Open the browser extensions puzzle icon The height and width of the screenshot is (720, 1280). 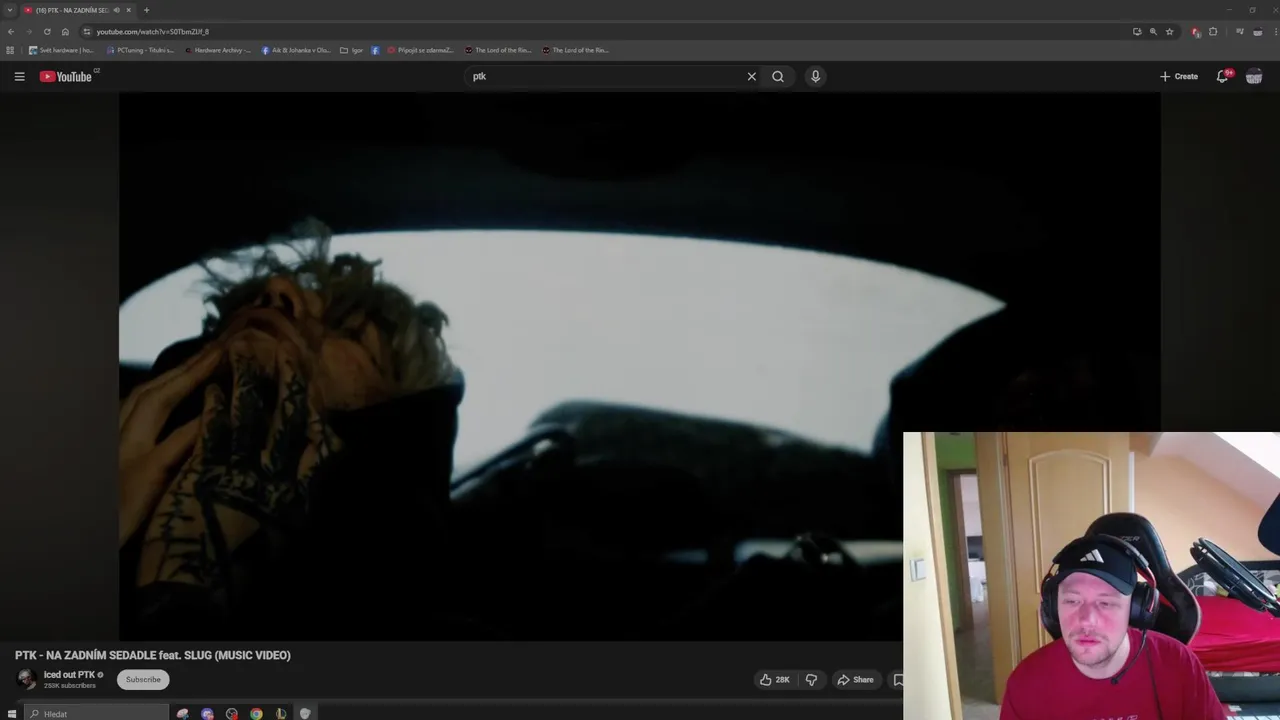tap(1213, 32)
